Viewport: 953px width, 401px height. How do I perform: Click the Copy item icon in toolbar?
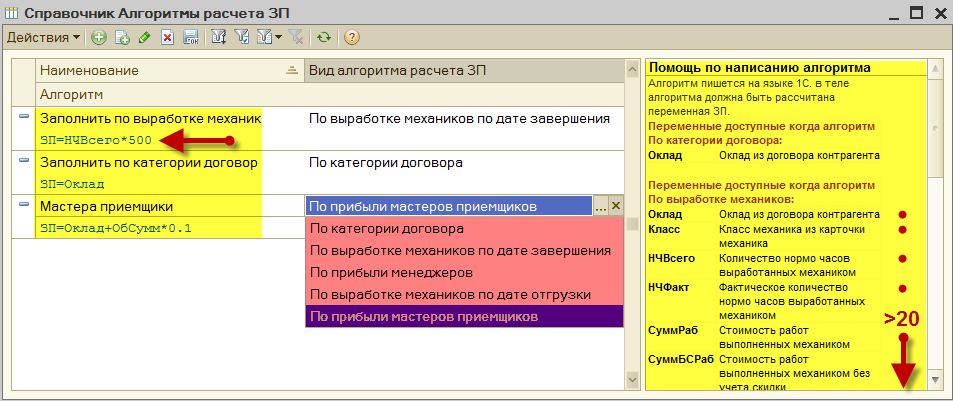click(x=121, y=37)
